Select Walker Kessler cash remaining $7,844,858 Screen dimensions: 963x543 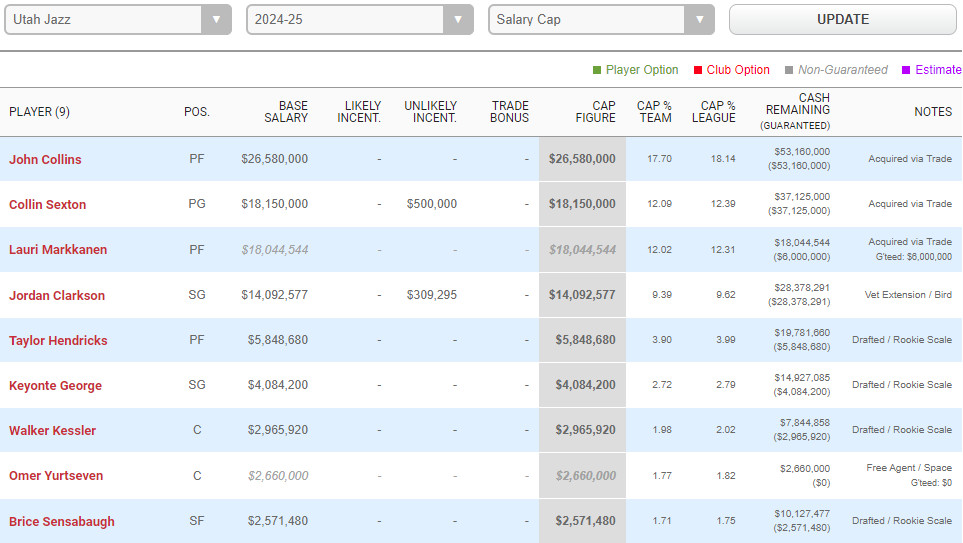[805, 423]
